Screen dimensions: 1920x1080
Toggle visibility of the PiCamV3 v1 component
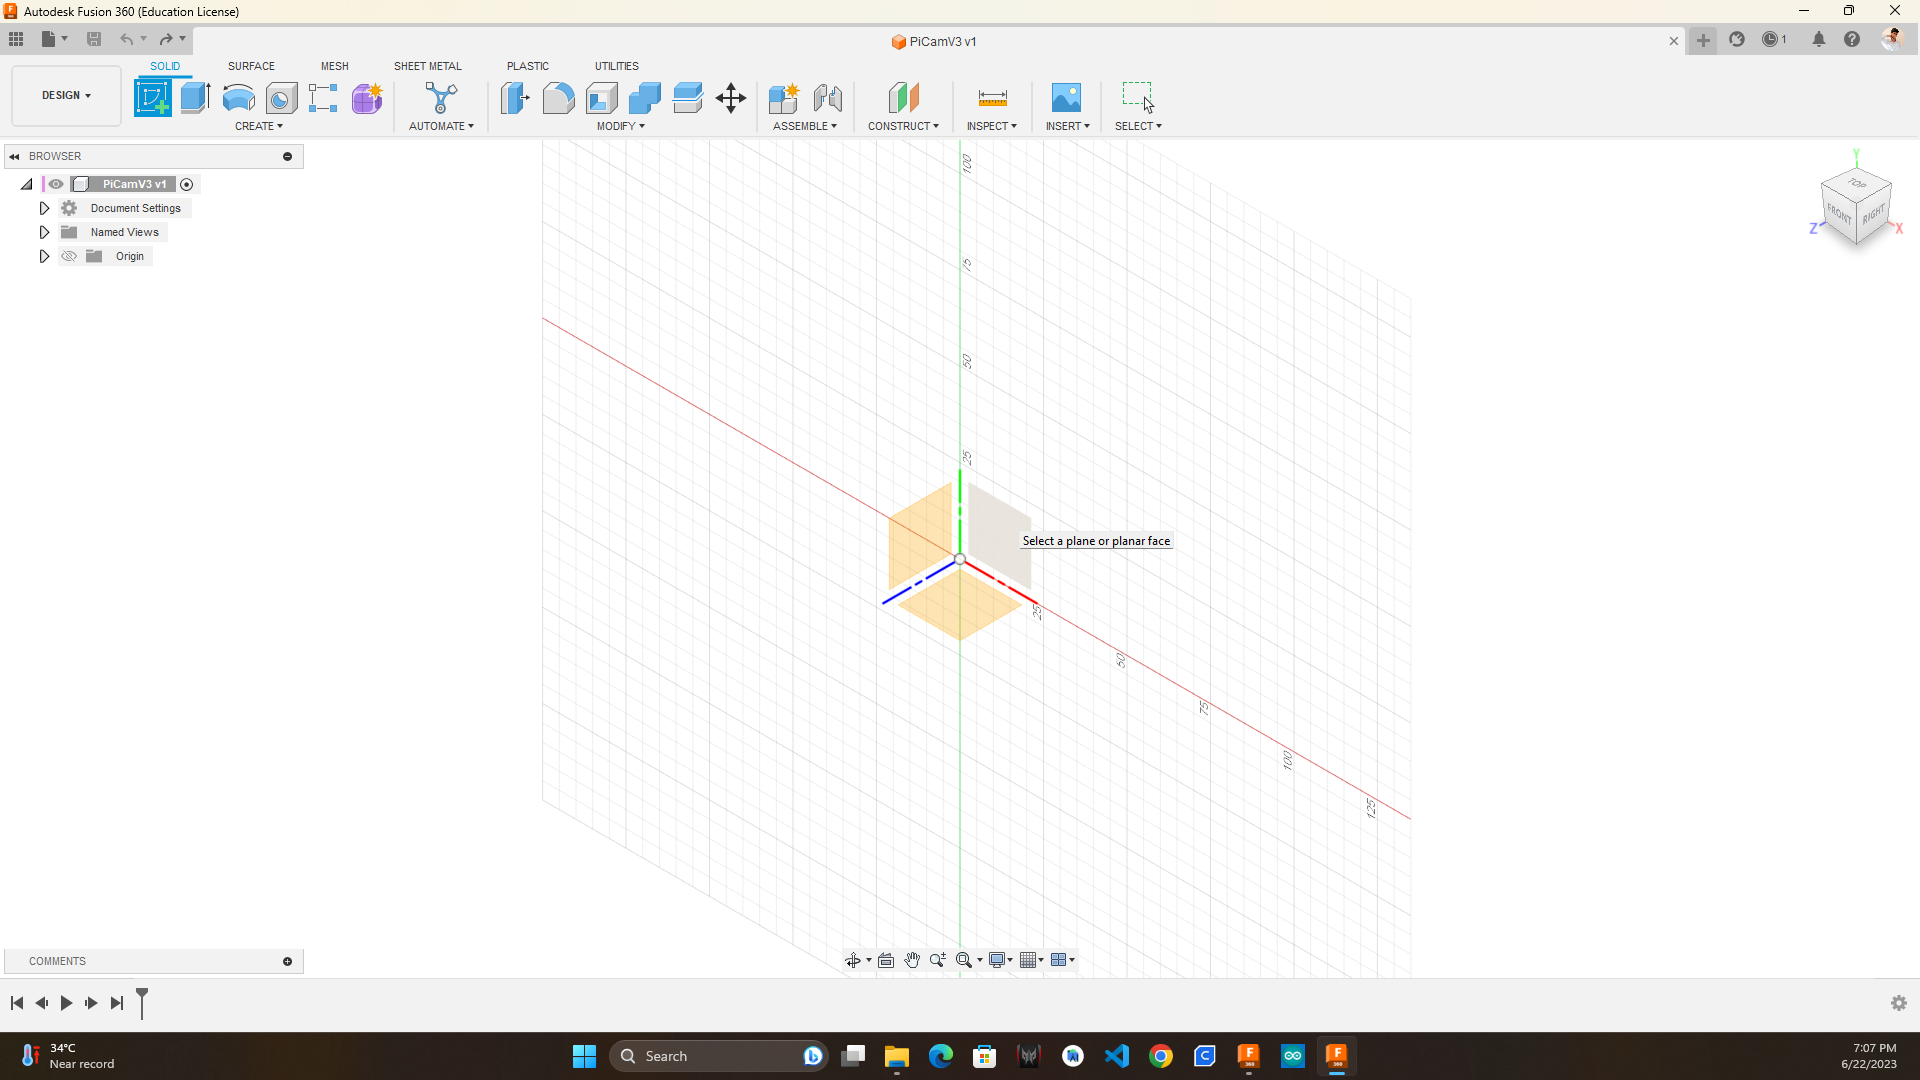pos(56,184)
